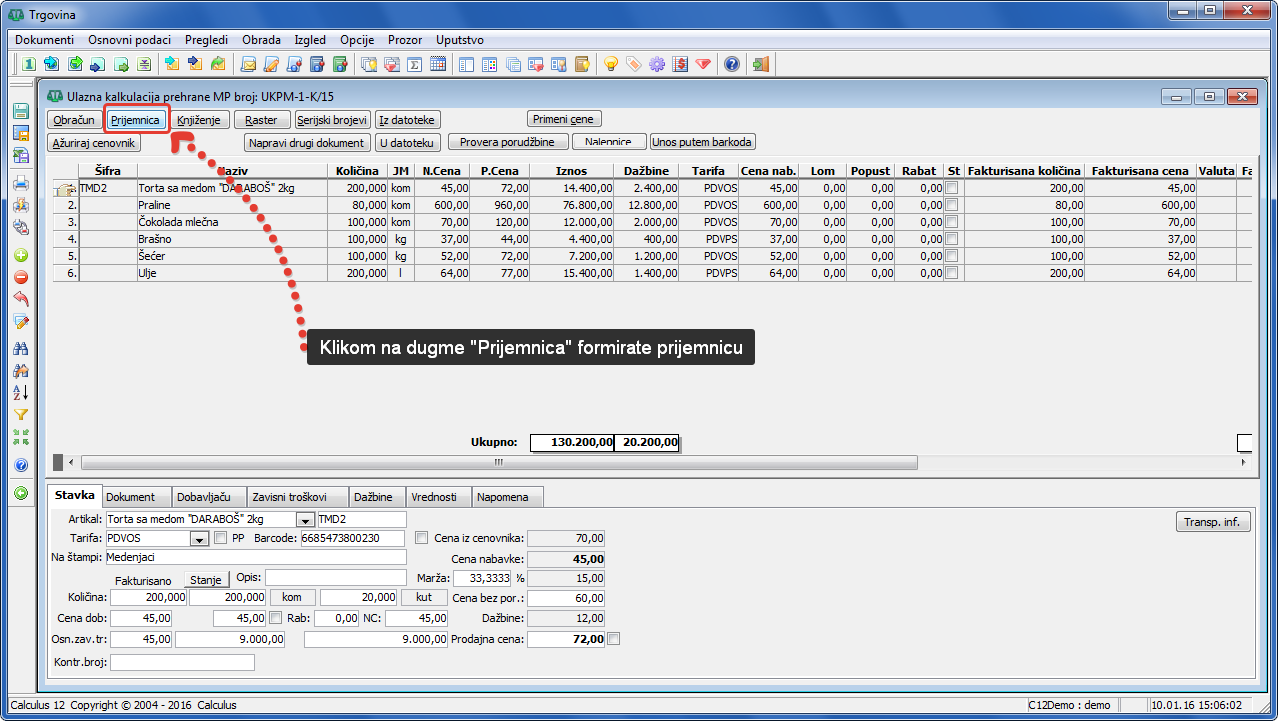
Task: Toggle the PP checkbox next to Tarifa
Action: pyautogui.click(x=220, y=538)
